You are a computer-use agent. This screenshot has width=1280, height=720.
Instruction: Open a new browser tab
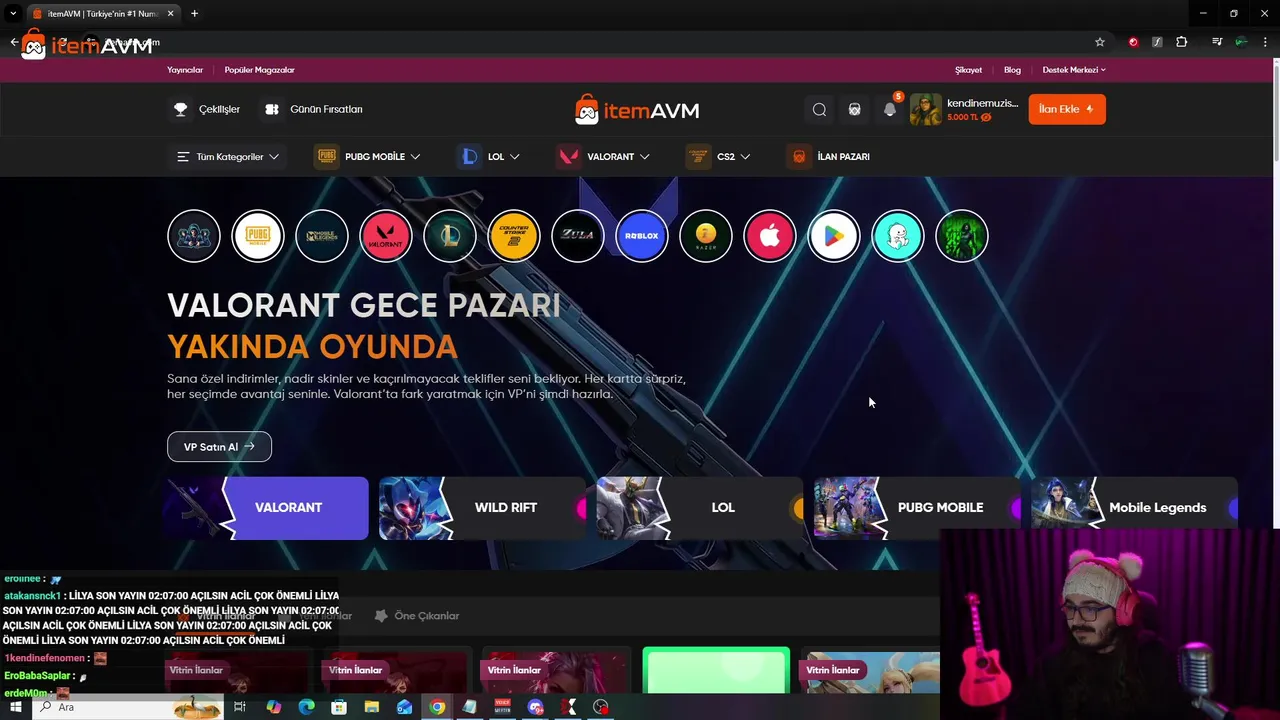[x=194, y=14]
